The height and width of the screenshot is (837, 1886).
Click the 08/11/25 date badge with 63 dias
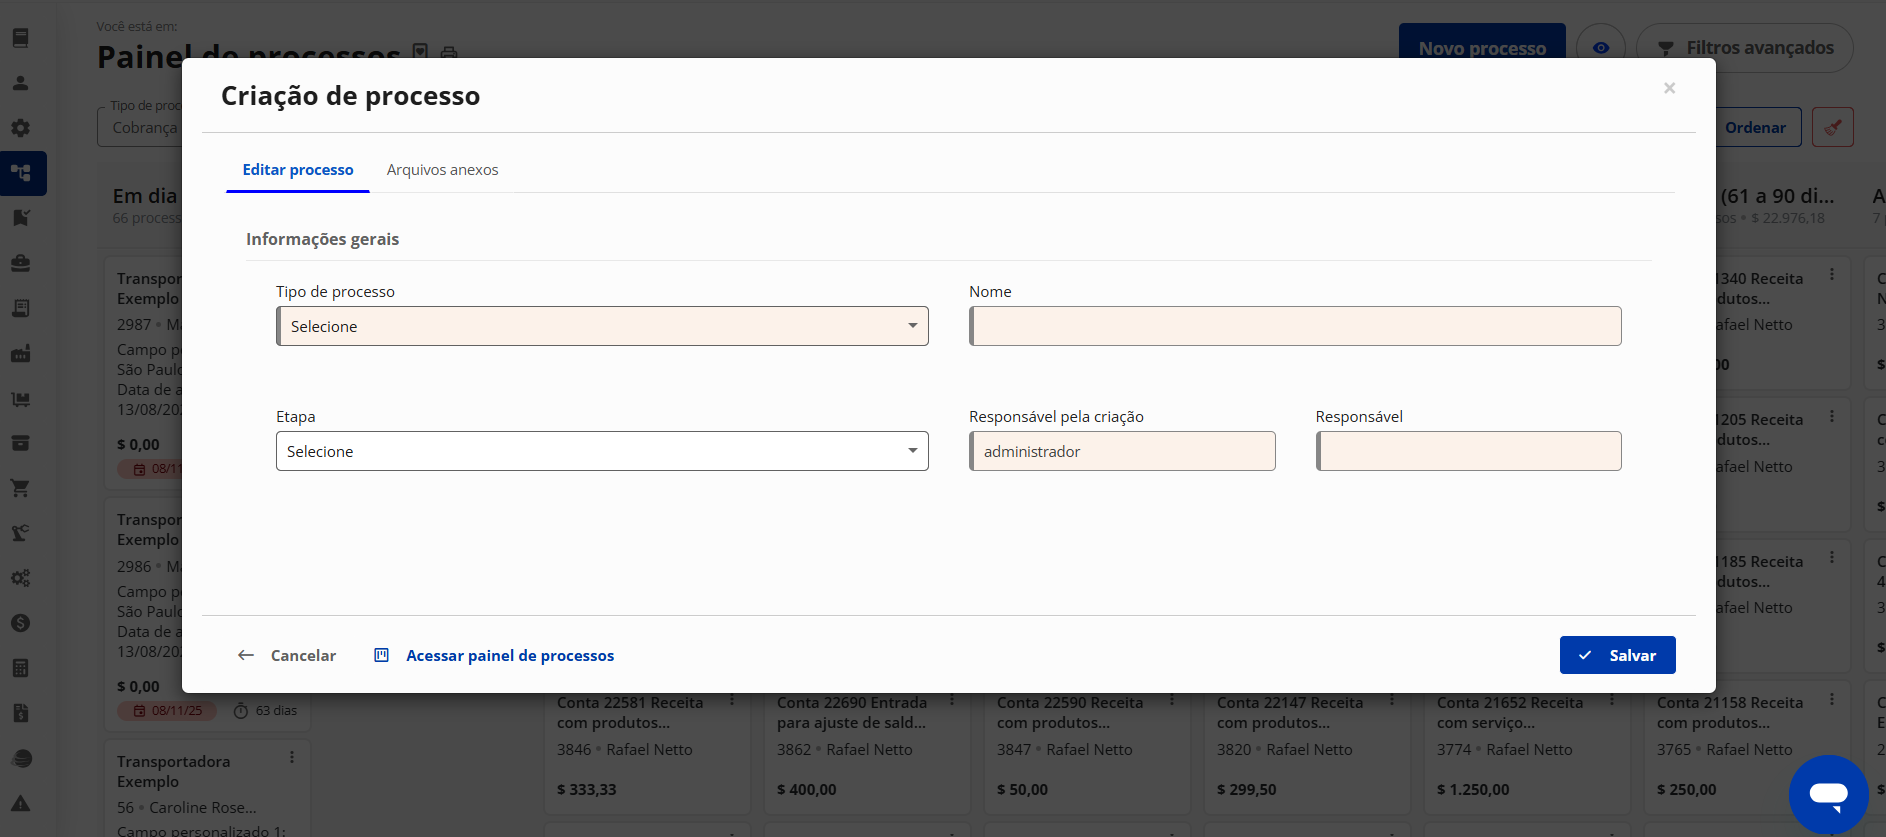pyautogui.click(x=167, y=711)
